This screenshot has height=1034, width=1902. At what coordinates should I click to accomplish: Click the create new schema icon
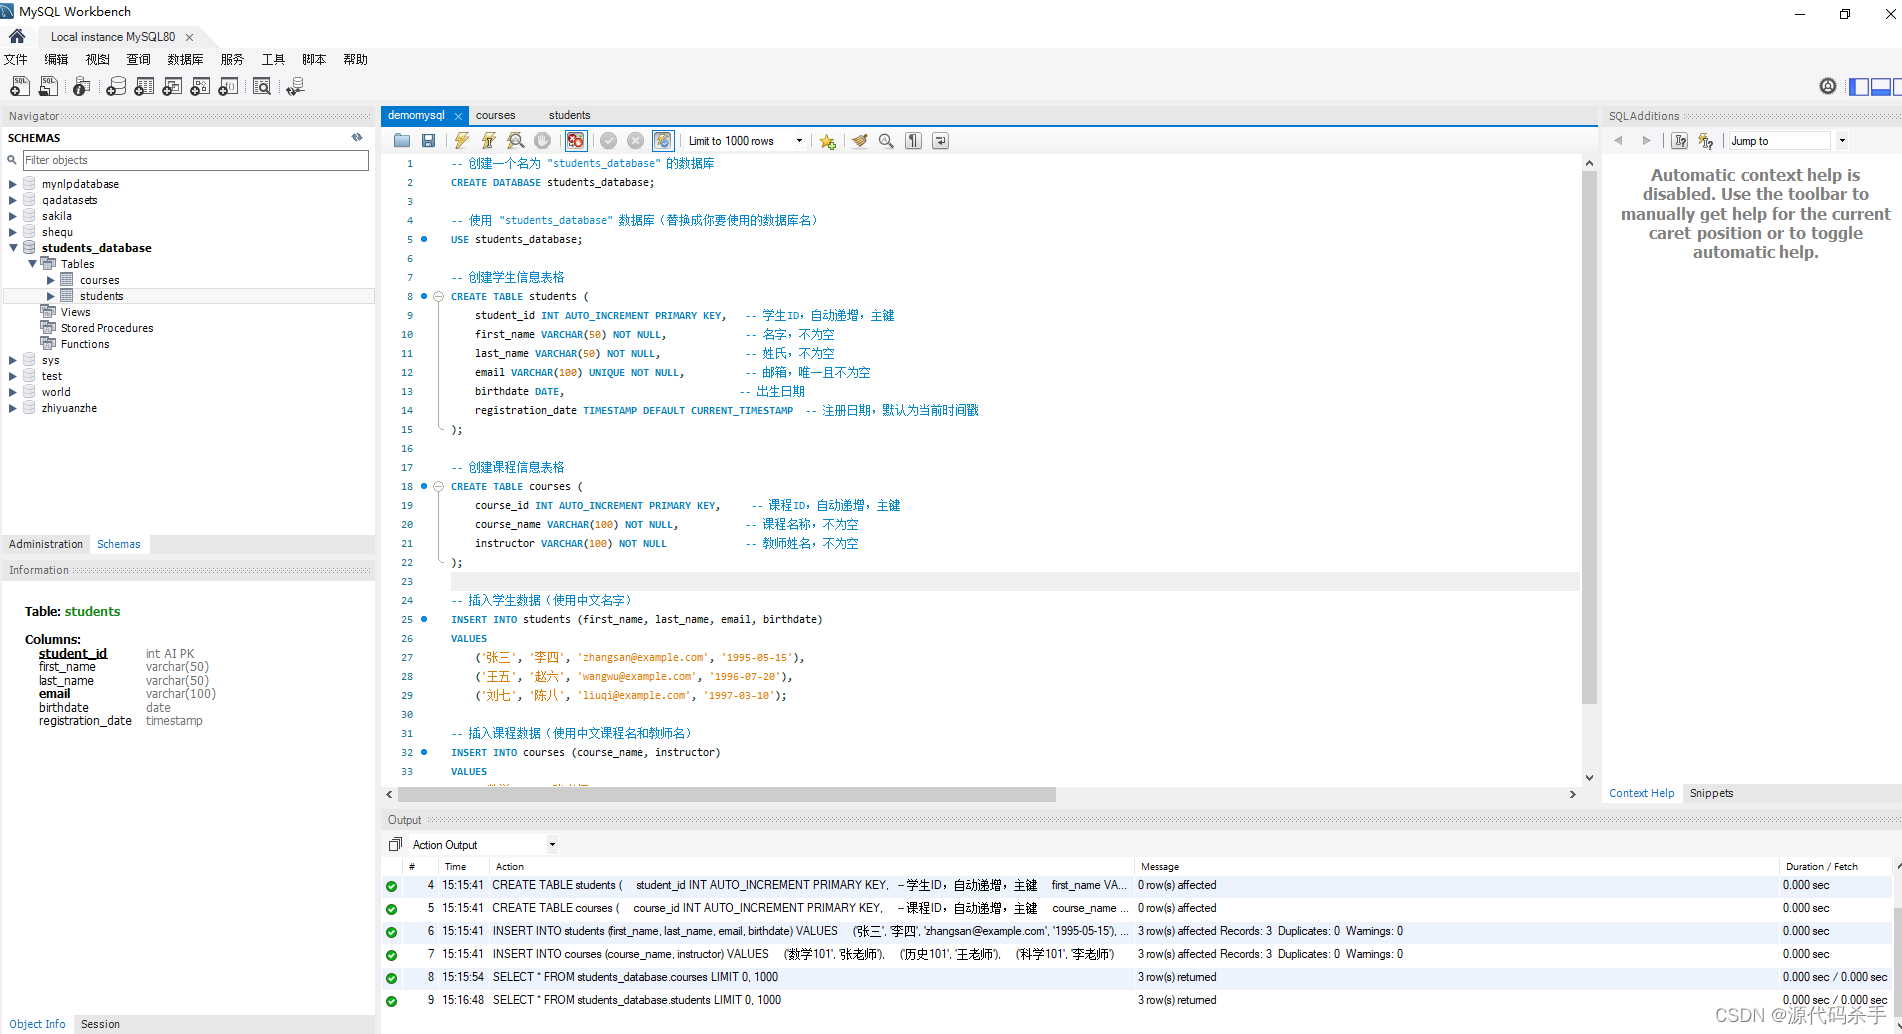point(116,87)
